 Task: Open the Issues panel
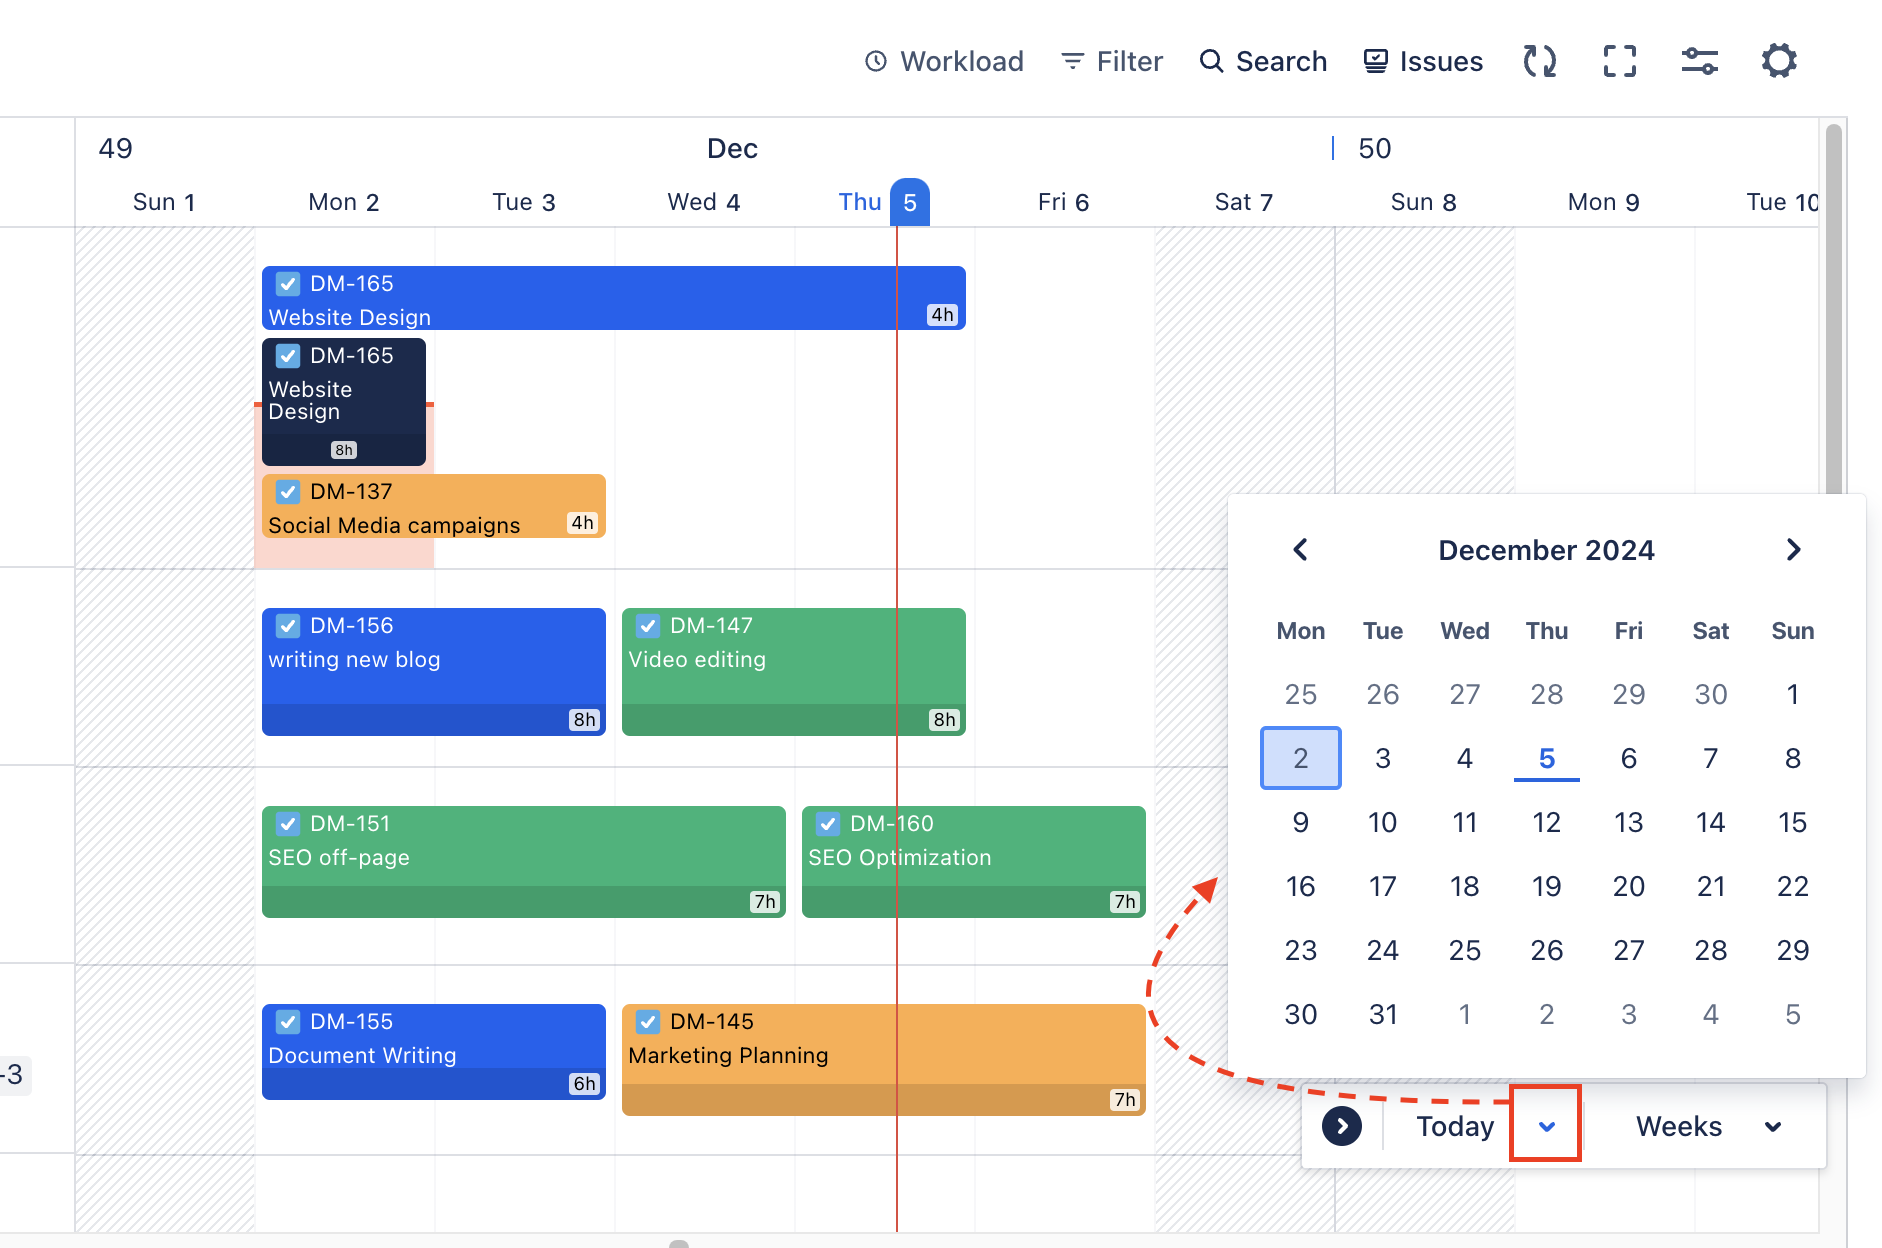tap(1423, 61)
